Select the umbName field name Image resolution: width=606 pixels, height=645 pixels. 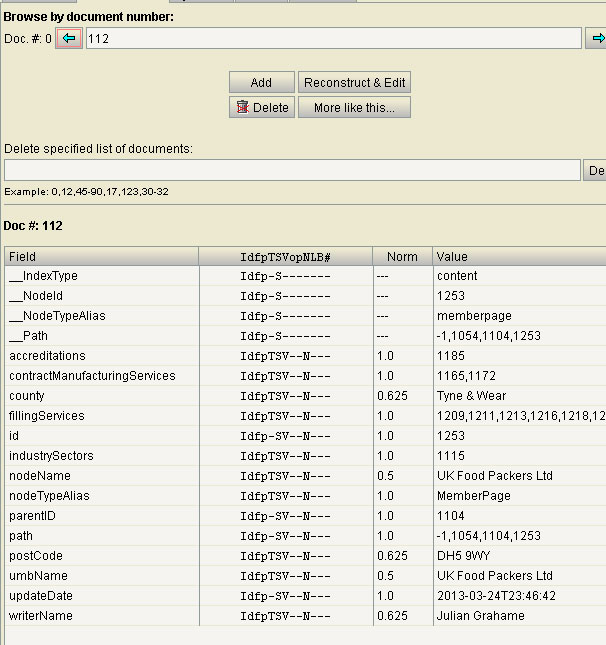click(38, 576)
